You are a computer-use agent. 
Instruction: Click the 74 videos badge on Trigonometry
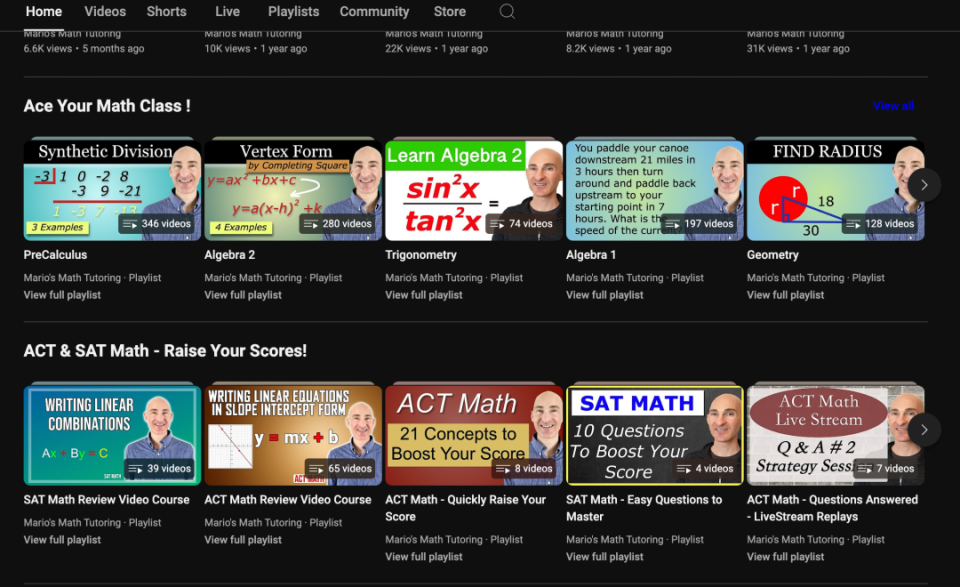[x=521, y=224]
